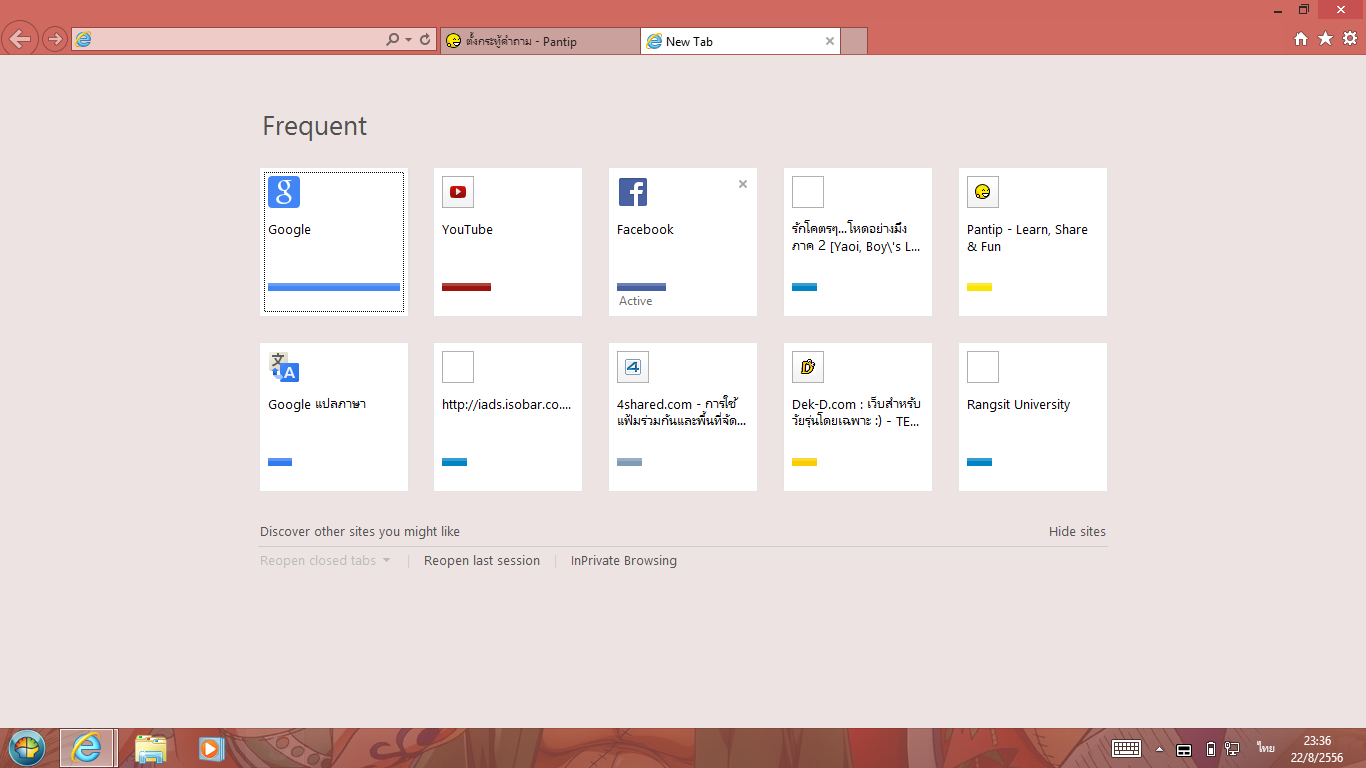Open the Facebook tile
This screenshot has width=1366, height=768.
coord(683,242)
